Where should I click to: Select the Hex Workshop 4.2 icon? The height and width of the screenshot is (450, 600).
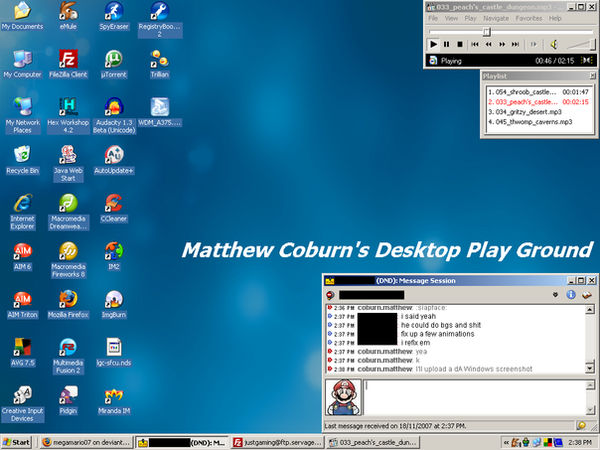coord(68,115)
